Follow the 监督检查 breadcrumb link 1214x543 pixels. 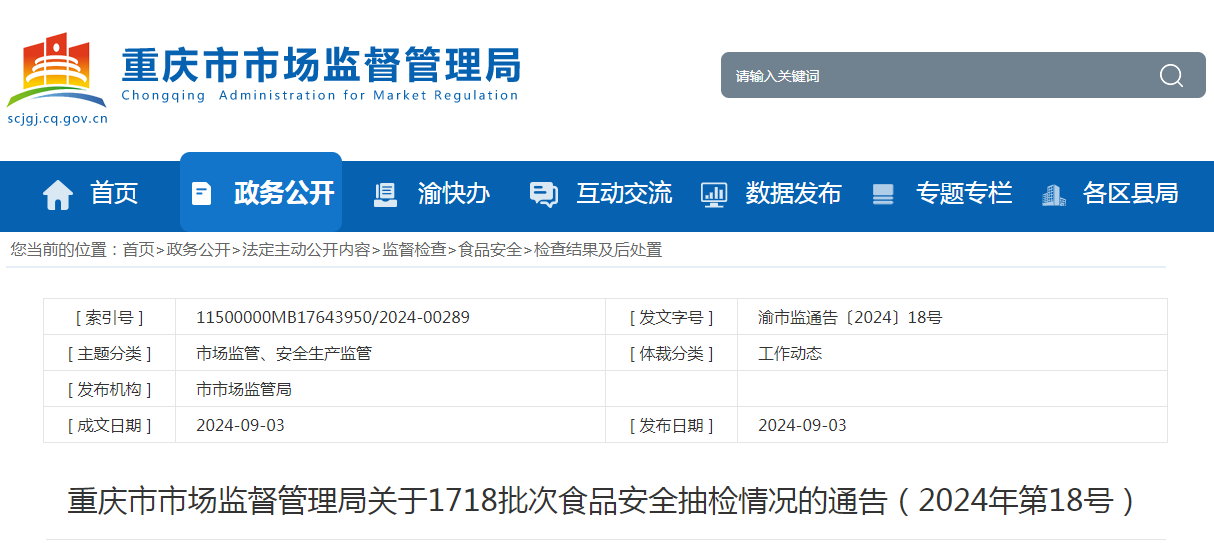pyautogui.click(x=414, y=250)
